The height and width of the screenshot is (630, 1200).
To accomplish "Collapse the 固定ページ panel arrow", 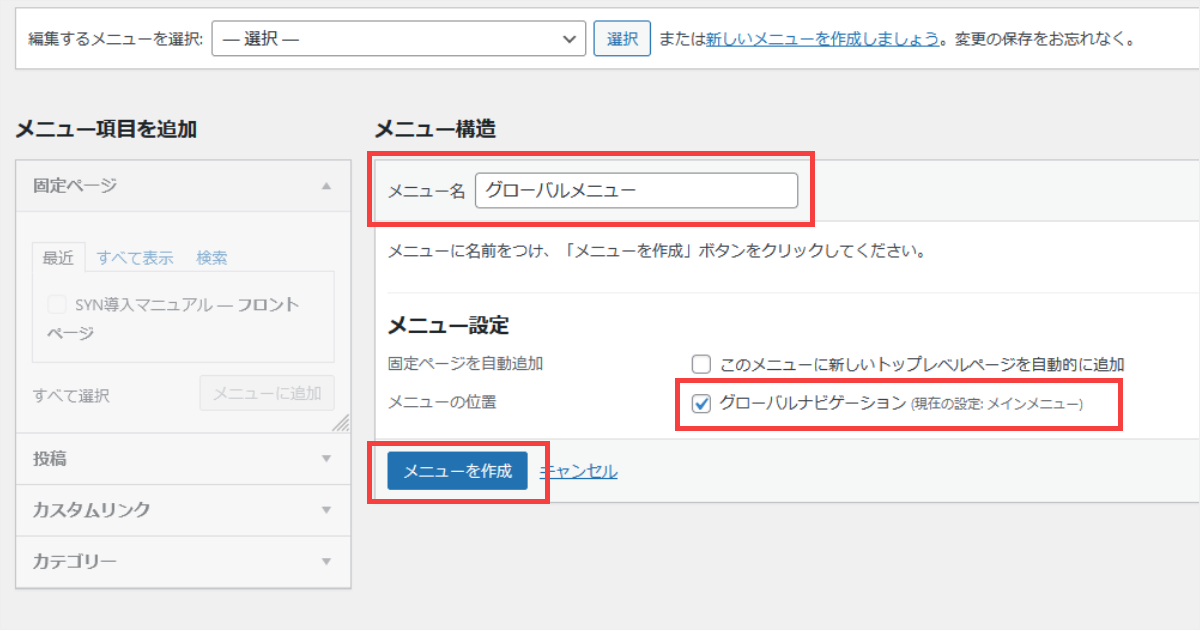I will 325,186.
